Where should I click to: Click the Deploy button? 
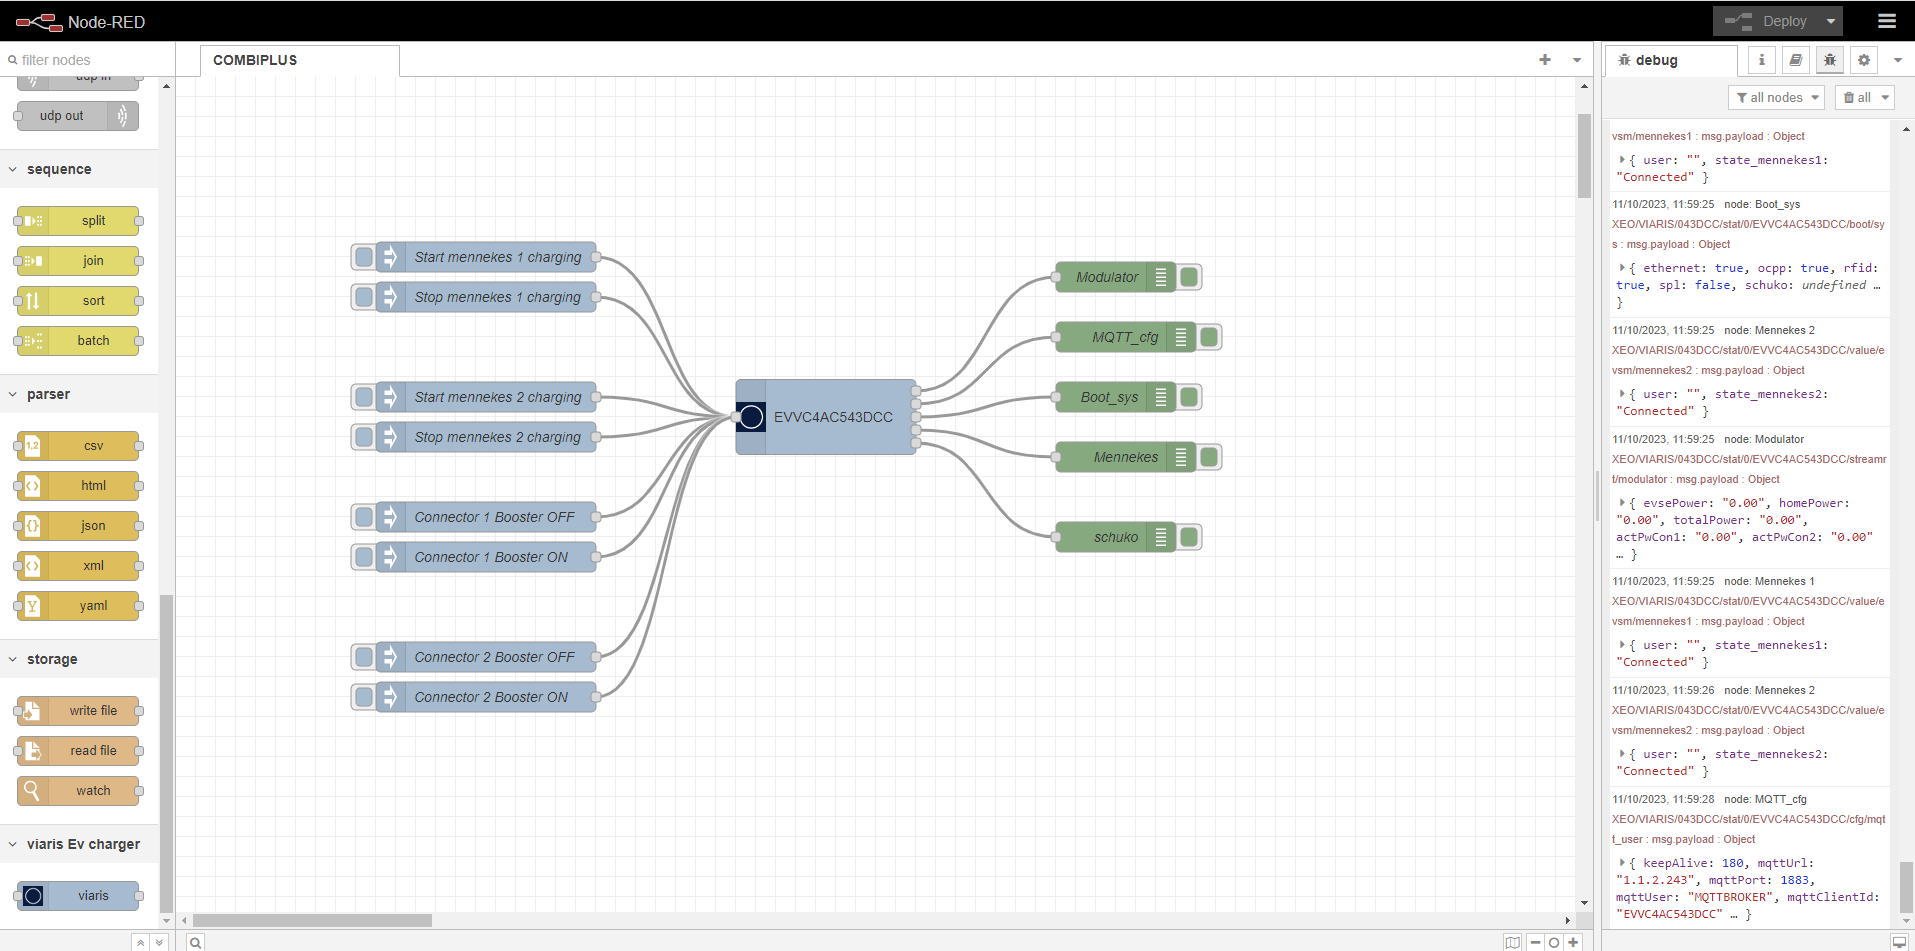tap(1768, 21)
